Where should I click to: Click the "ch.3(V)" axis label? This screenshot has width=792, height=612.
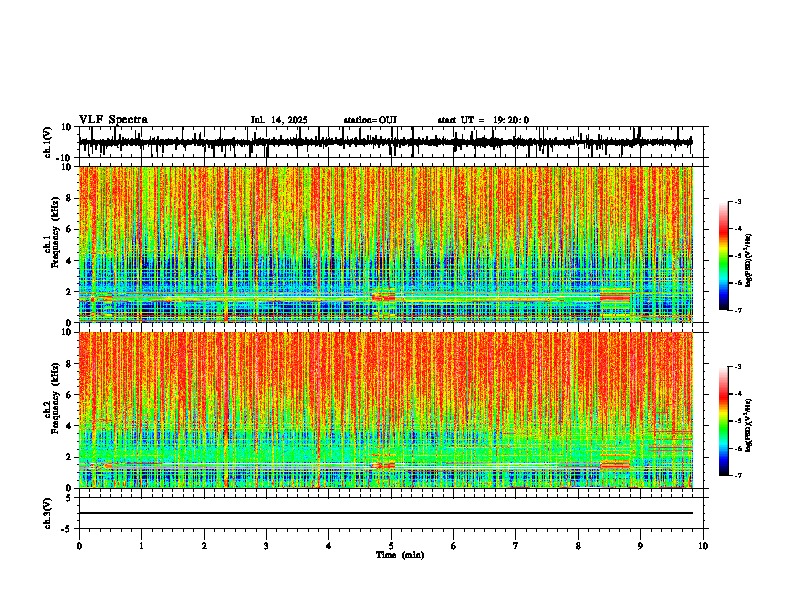pos(48,514)
